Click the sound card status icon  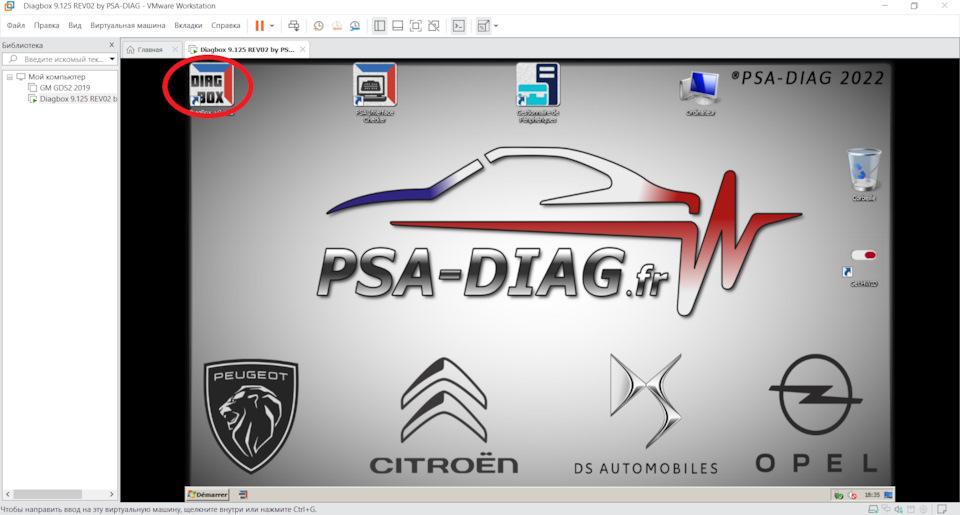898,509
